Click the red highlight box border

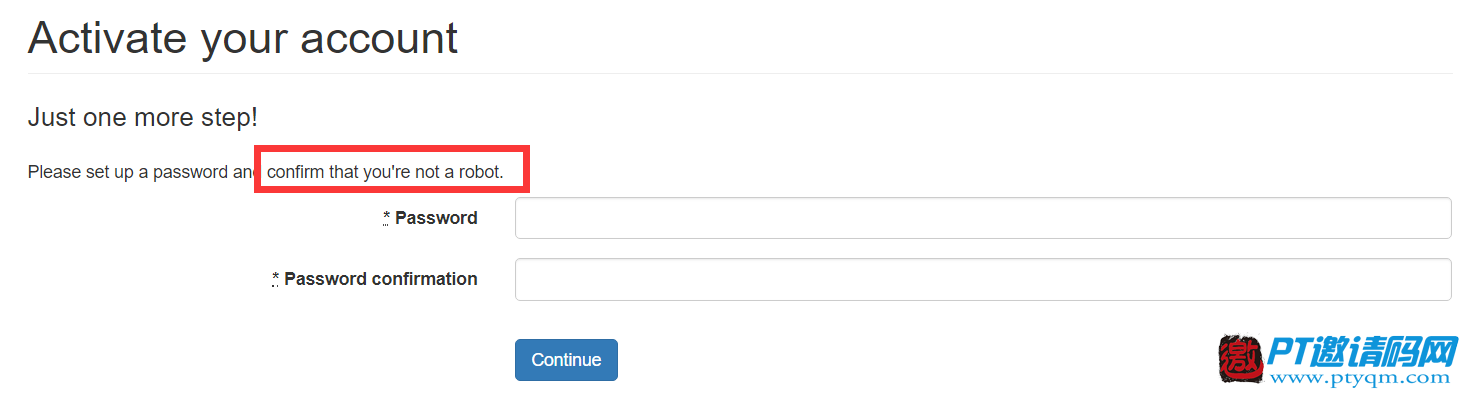coord(391,150)
